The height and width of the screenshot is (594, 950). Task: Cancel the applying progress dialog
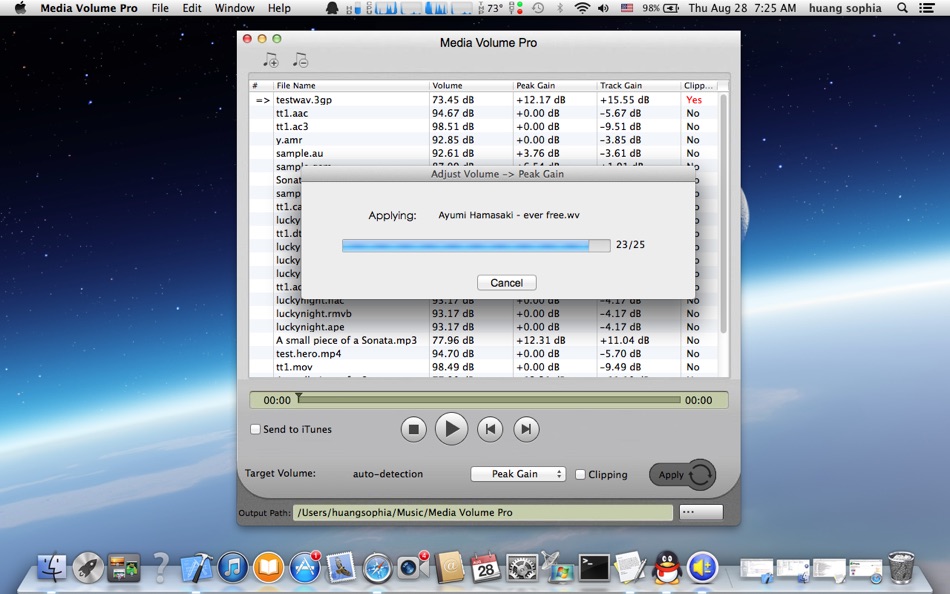[507, 282]
